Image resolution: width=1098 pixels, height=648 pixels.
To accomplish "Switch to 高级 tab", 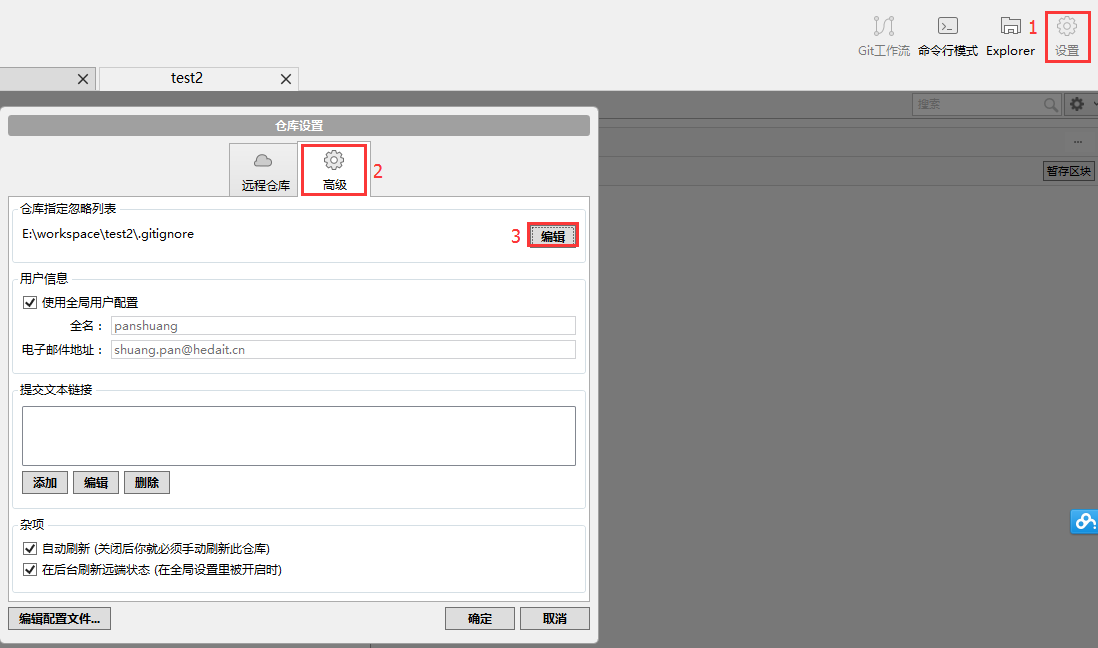I will coord(334,170).
